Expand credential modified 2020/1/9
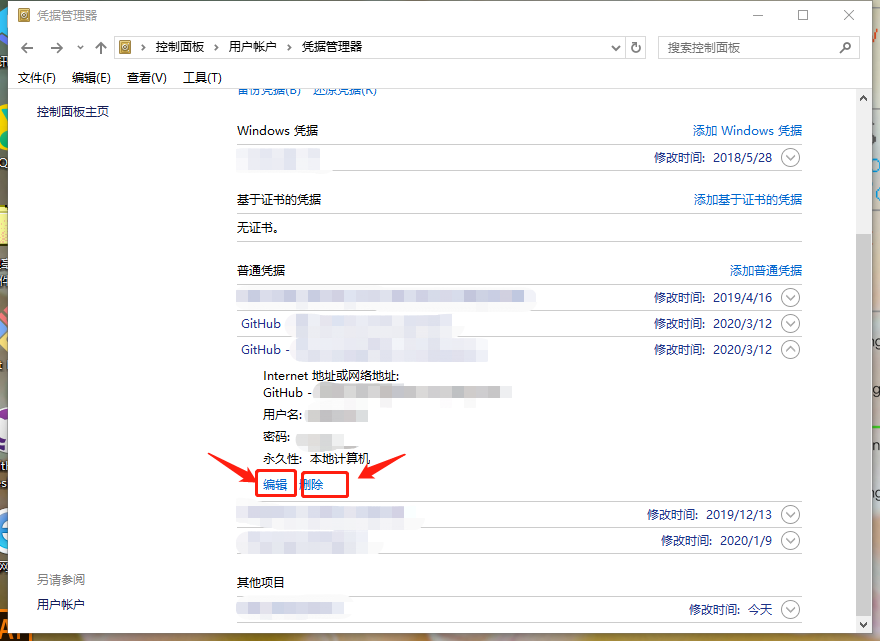The width and height of the screenshot is (880, 641). [x=790, y=541]
